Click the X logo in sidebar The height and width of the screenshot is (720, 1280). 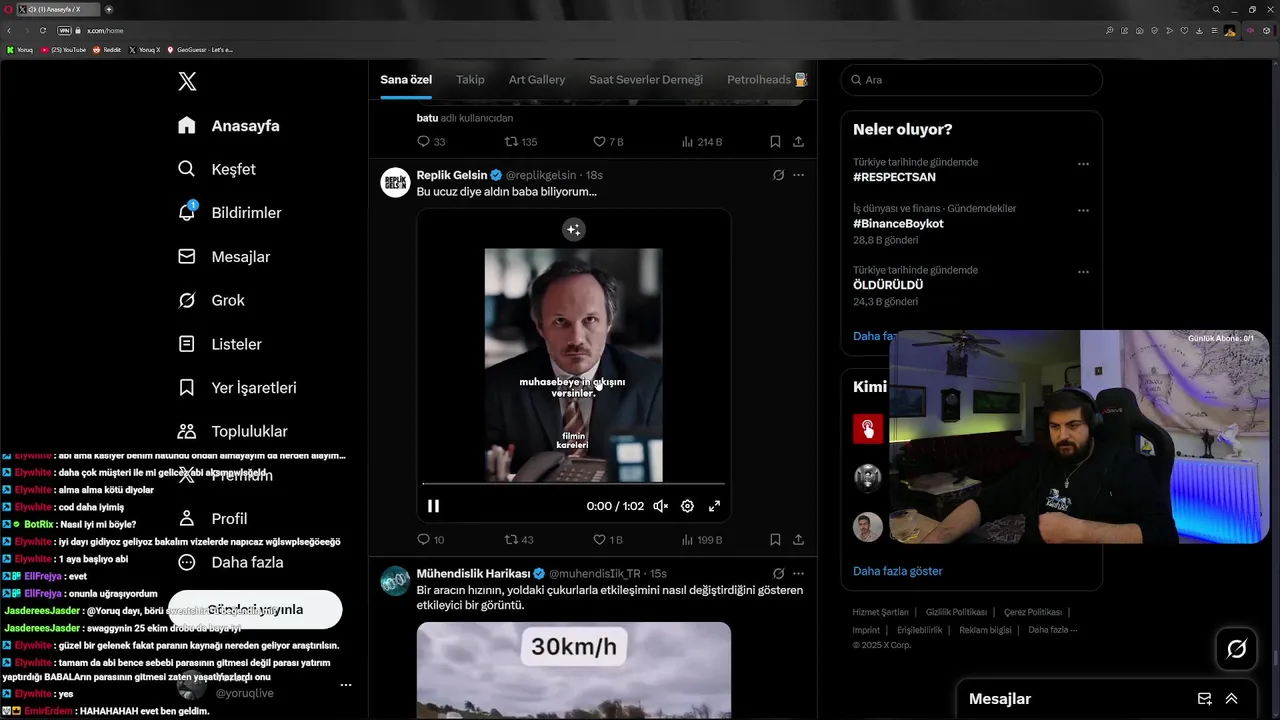click(187, 81)
